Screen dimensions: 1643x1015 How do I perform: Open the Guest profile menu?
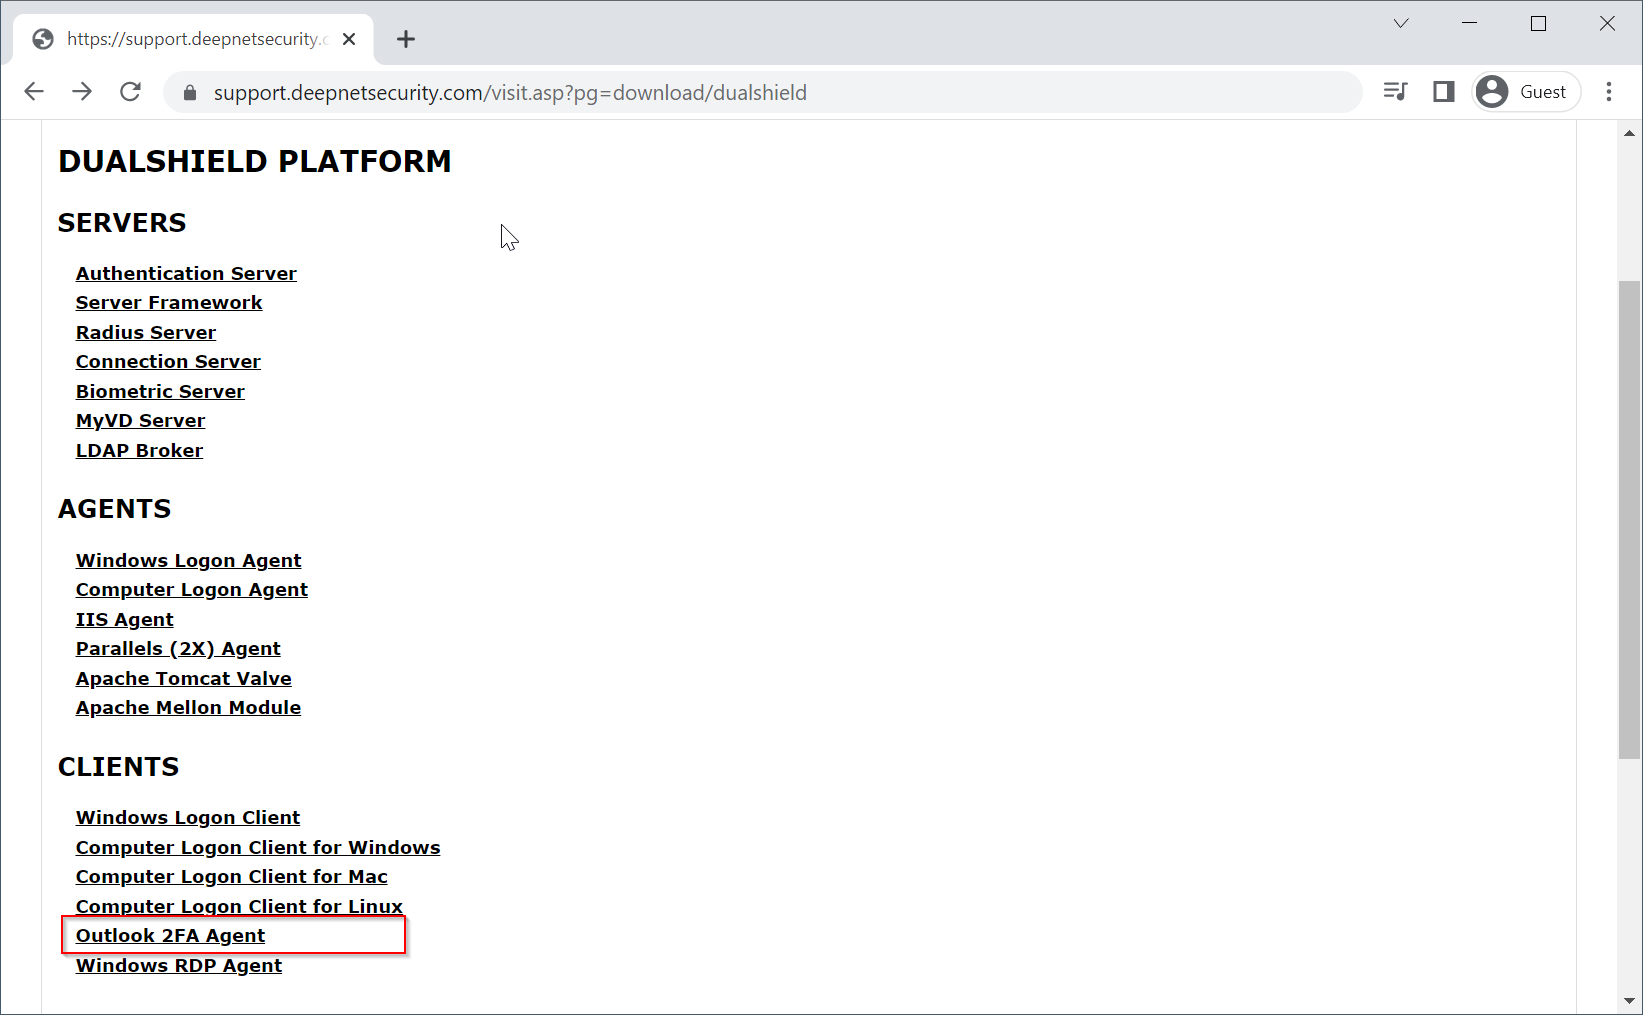[x=1525, y=92]
